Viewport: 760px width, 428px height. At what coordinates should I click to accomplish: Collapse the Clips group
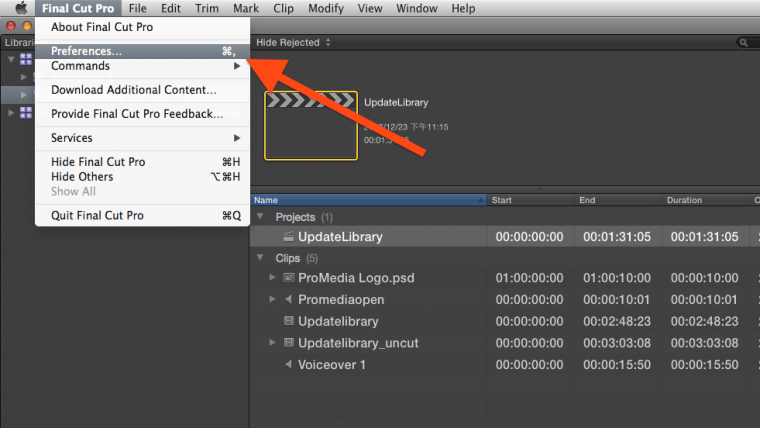click(x=260, y=258)
